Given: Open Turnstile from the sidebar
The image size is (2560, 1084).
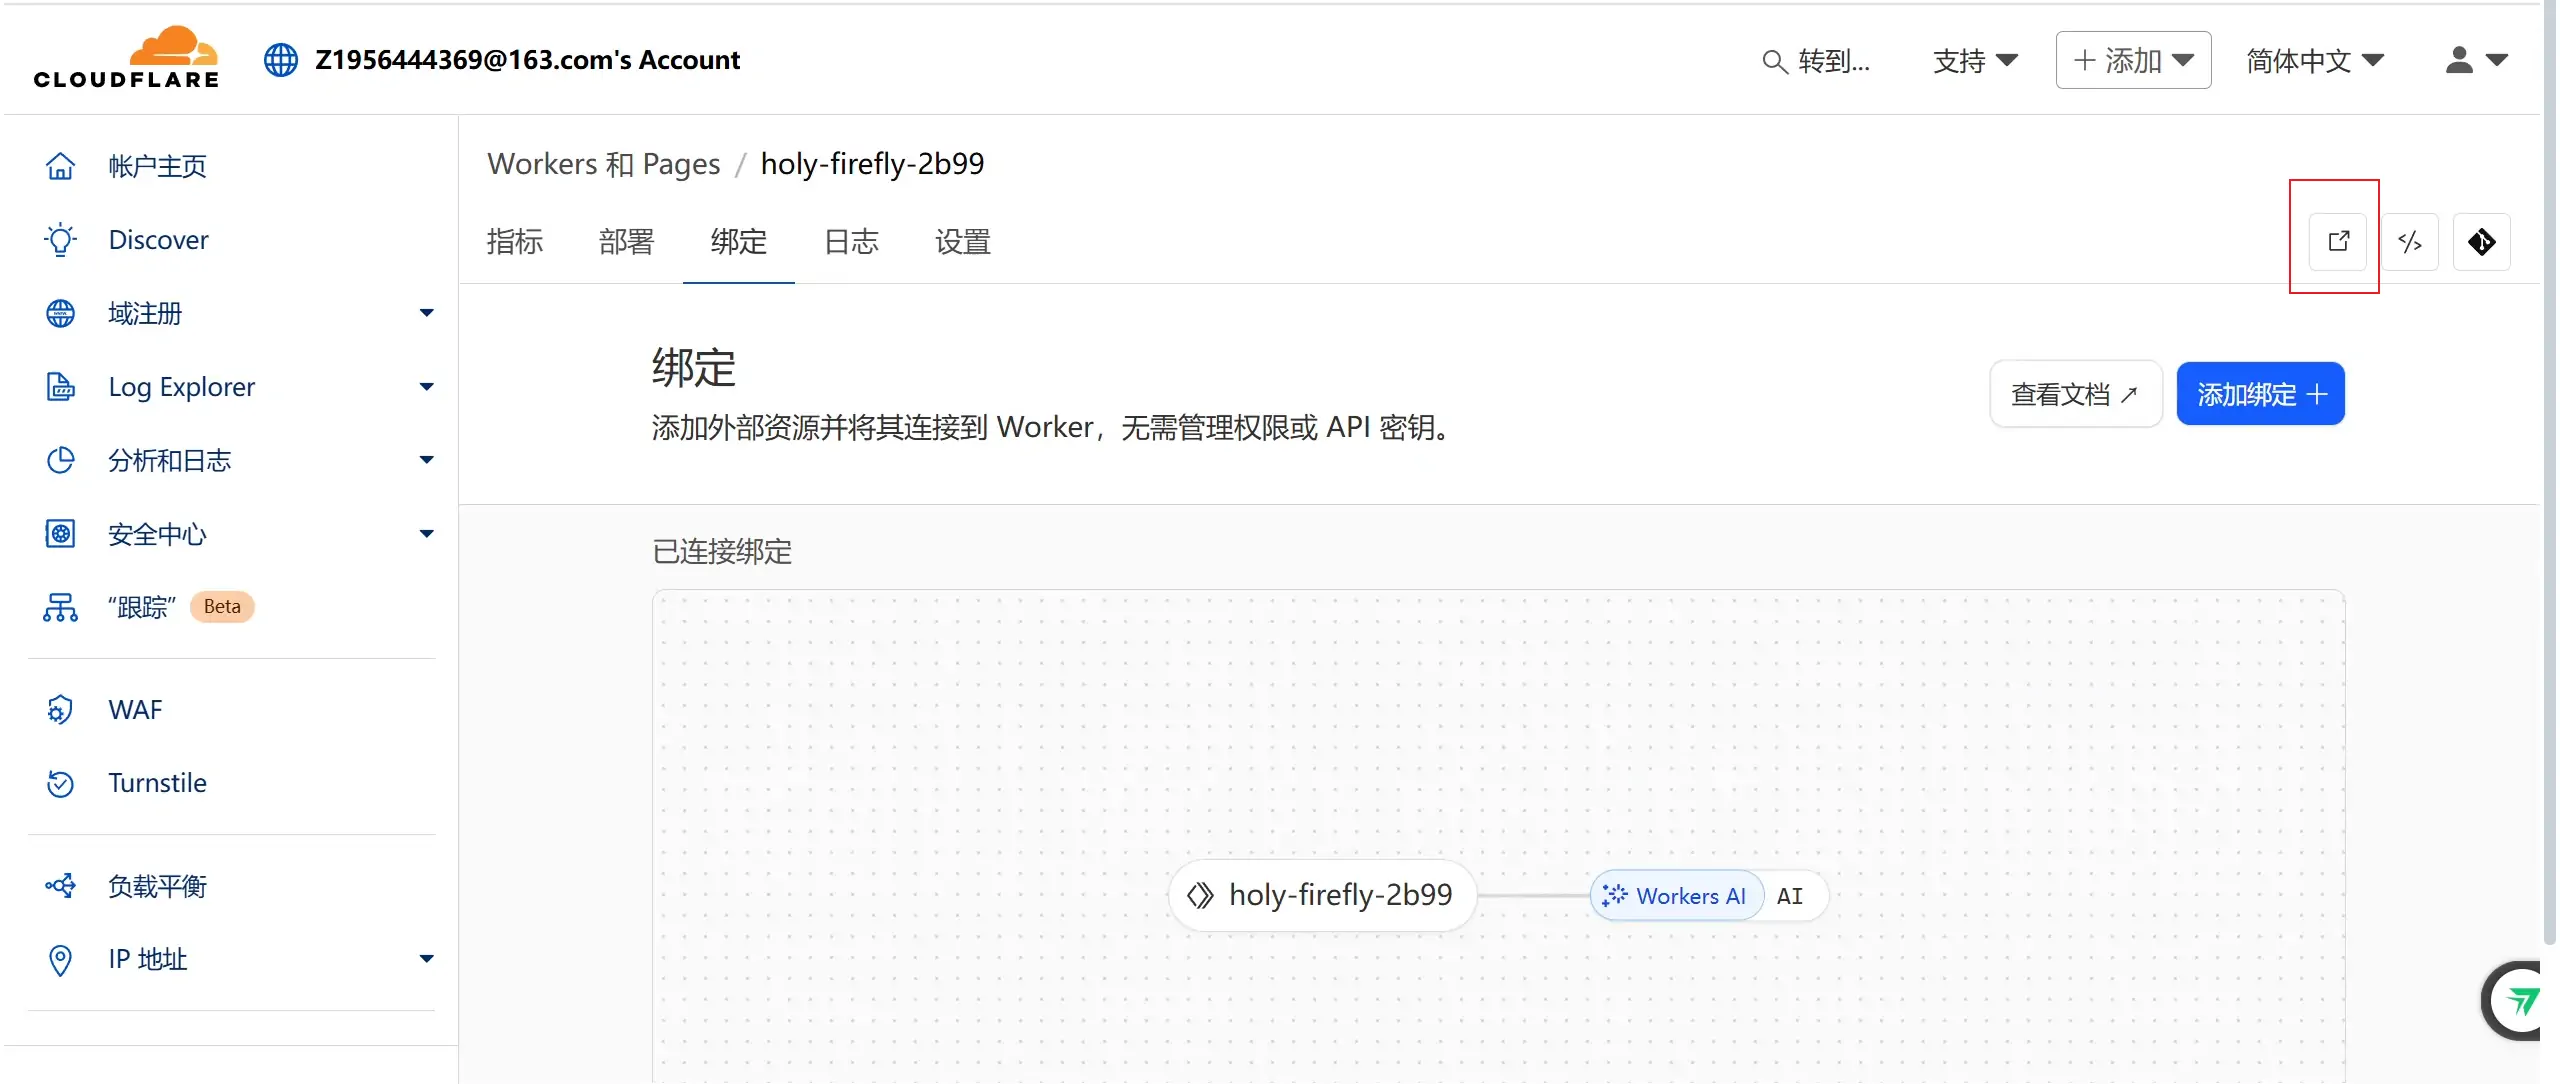Looking at the screenshot, I should point(157,783).
